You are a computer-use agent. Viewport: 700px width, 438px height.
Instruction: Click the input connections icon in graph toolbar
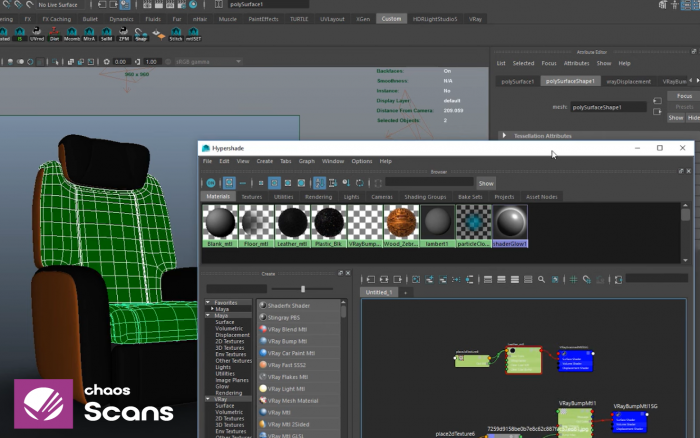tap(371, 279)
